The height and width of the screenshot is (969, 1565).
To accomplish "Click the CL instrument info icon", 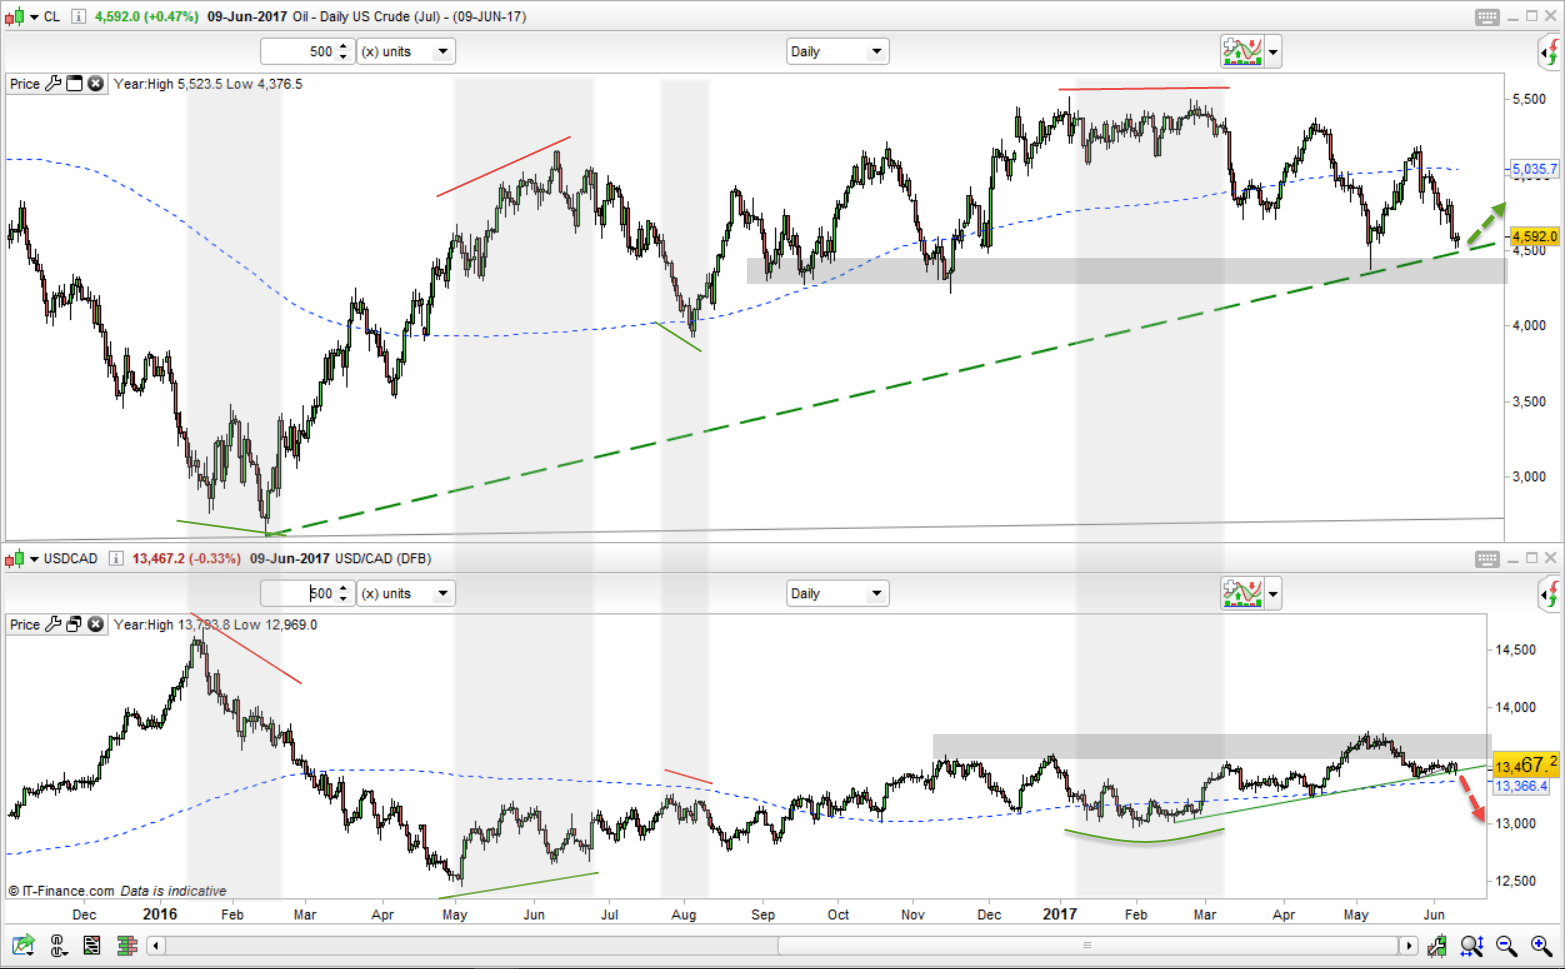I will (x=77, y=16).
